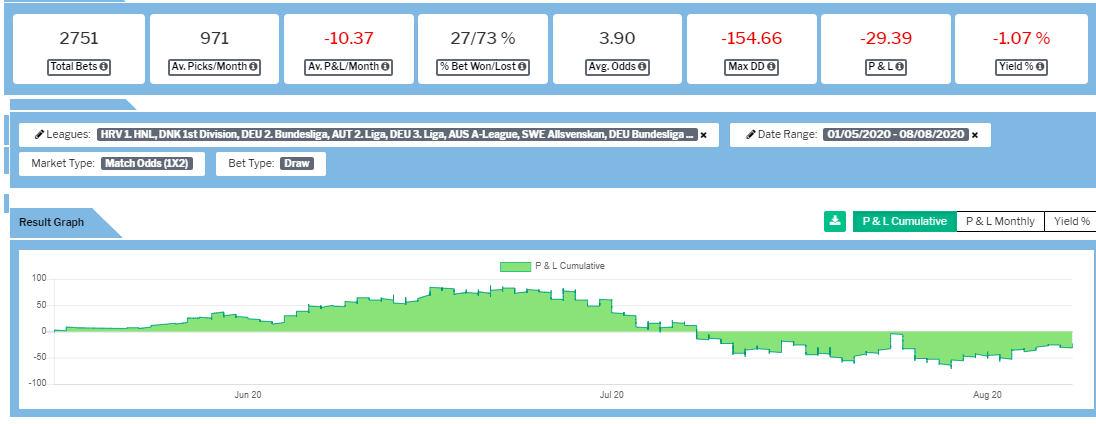Click the info icon beside Av. P&L/Month

[385, 67]
